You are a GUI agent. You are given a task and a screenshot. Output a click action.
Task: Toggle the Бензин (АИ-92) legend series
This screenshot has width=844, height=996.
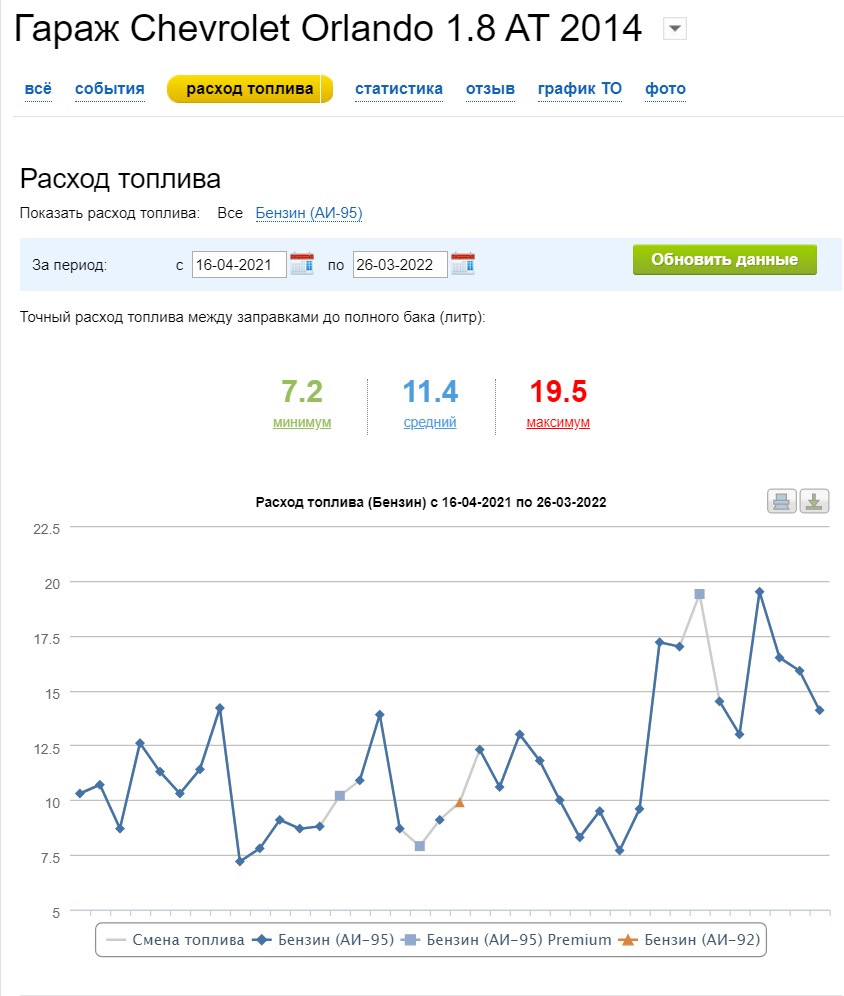click(692, 940)
